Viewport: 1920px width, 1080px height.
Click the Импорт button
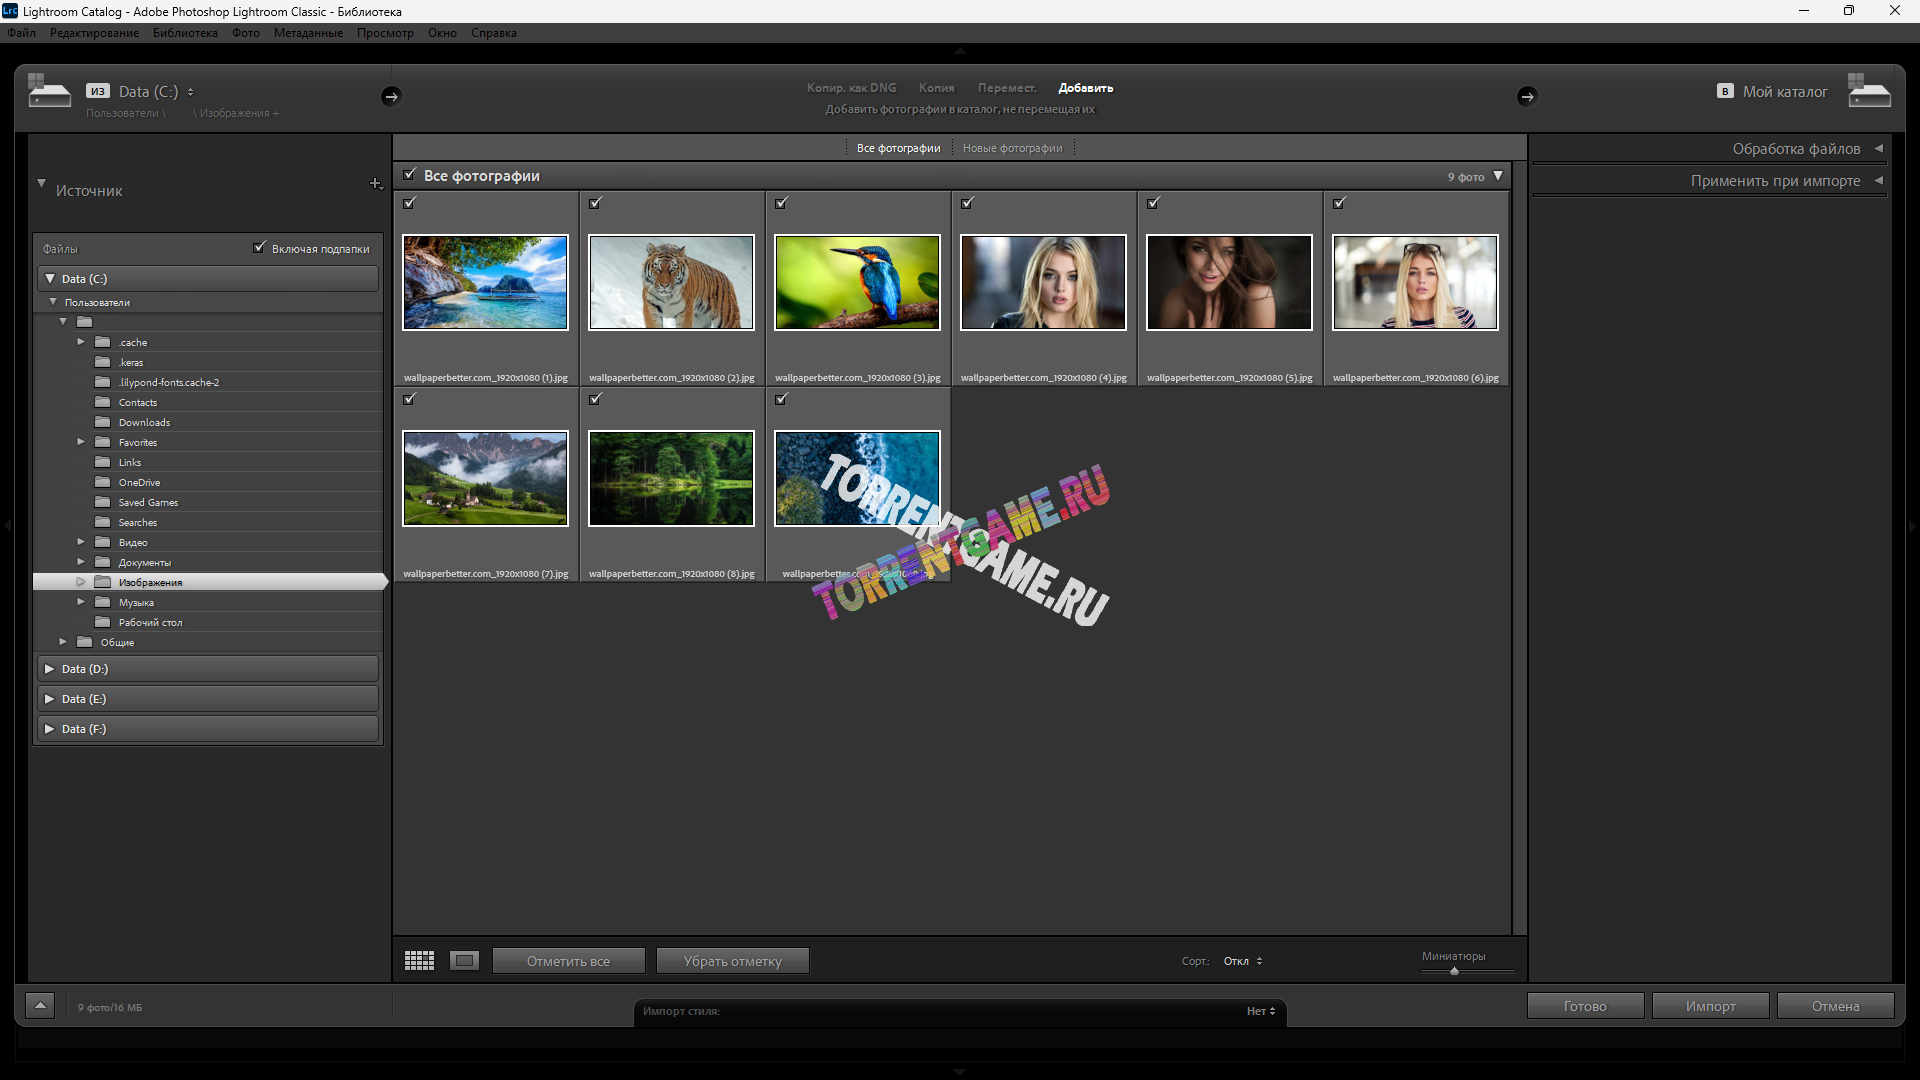(x=1711, y=1006)
